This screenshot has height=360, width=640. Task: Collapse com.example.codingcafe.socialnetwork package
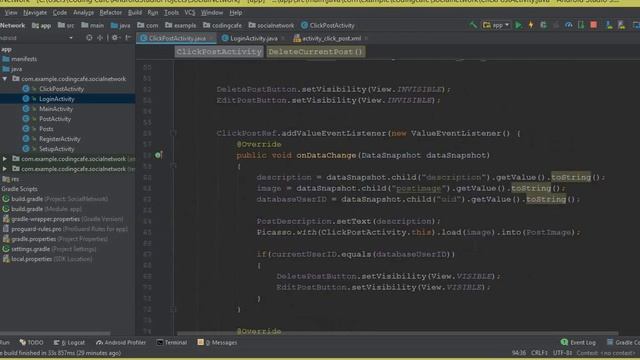pos(4,79)
